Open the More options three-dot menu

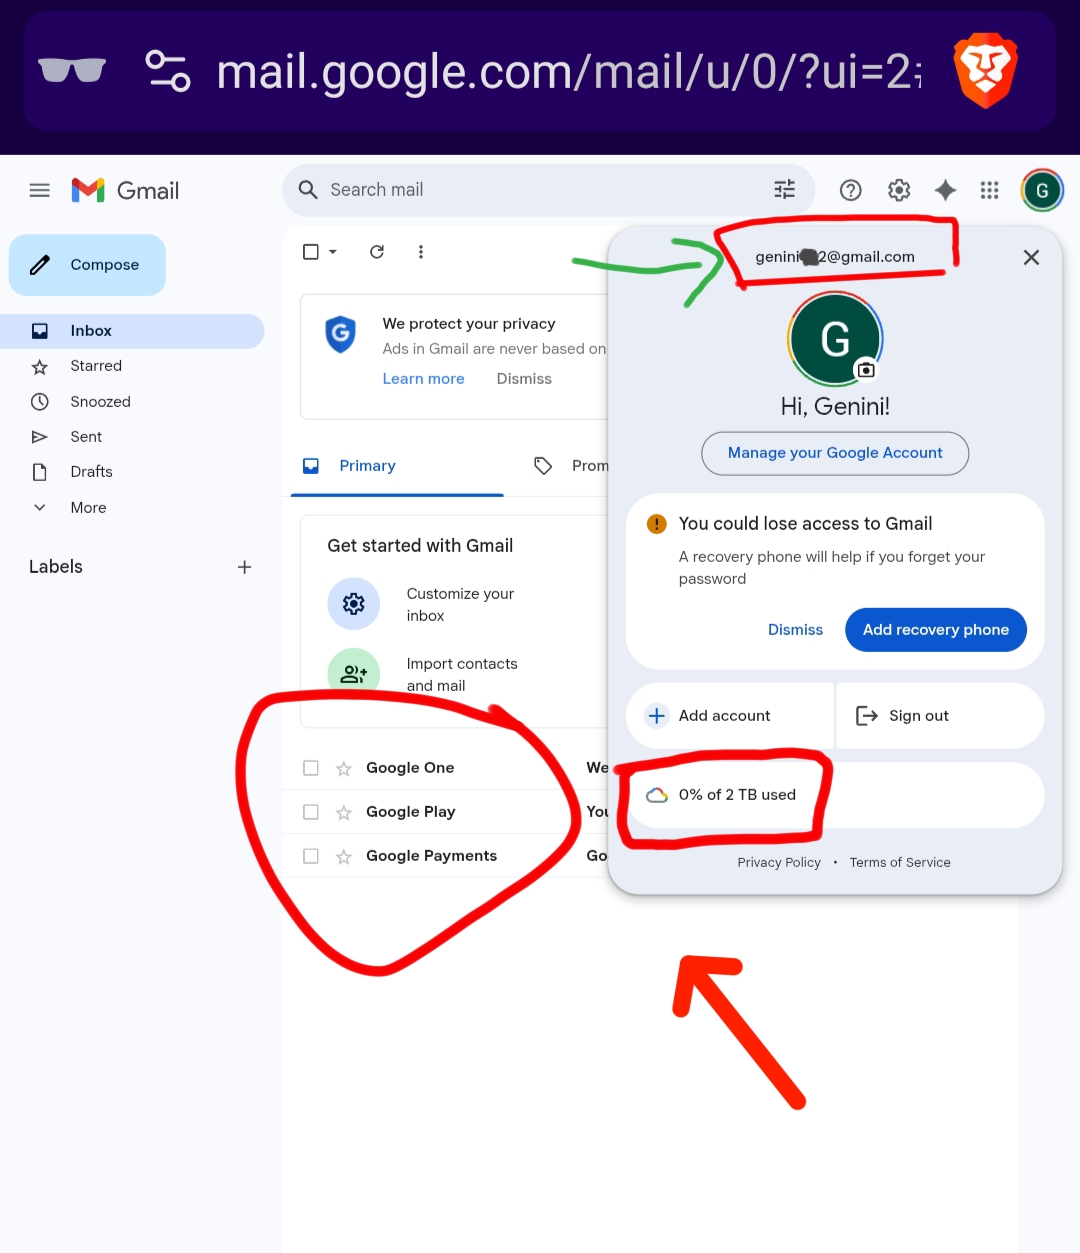point(421,252)
